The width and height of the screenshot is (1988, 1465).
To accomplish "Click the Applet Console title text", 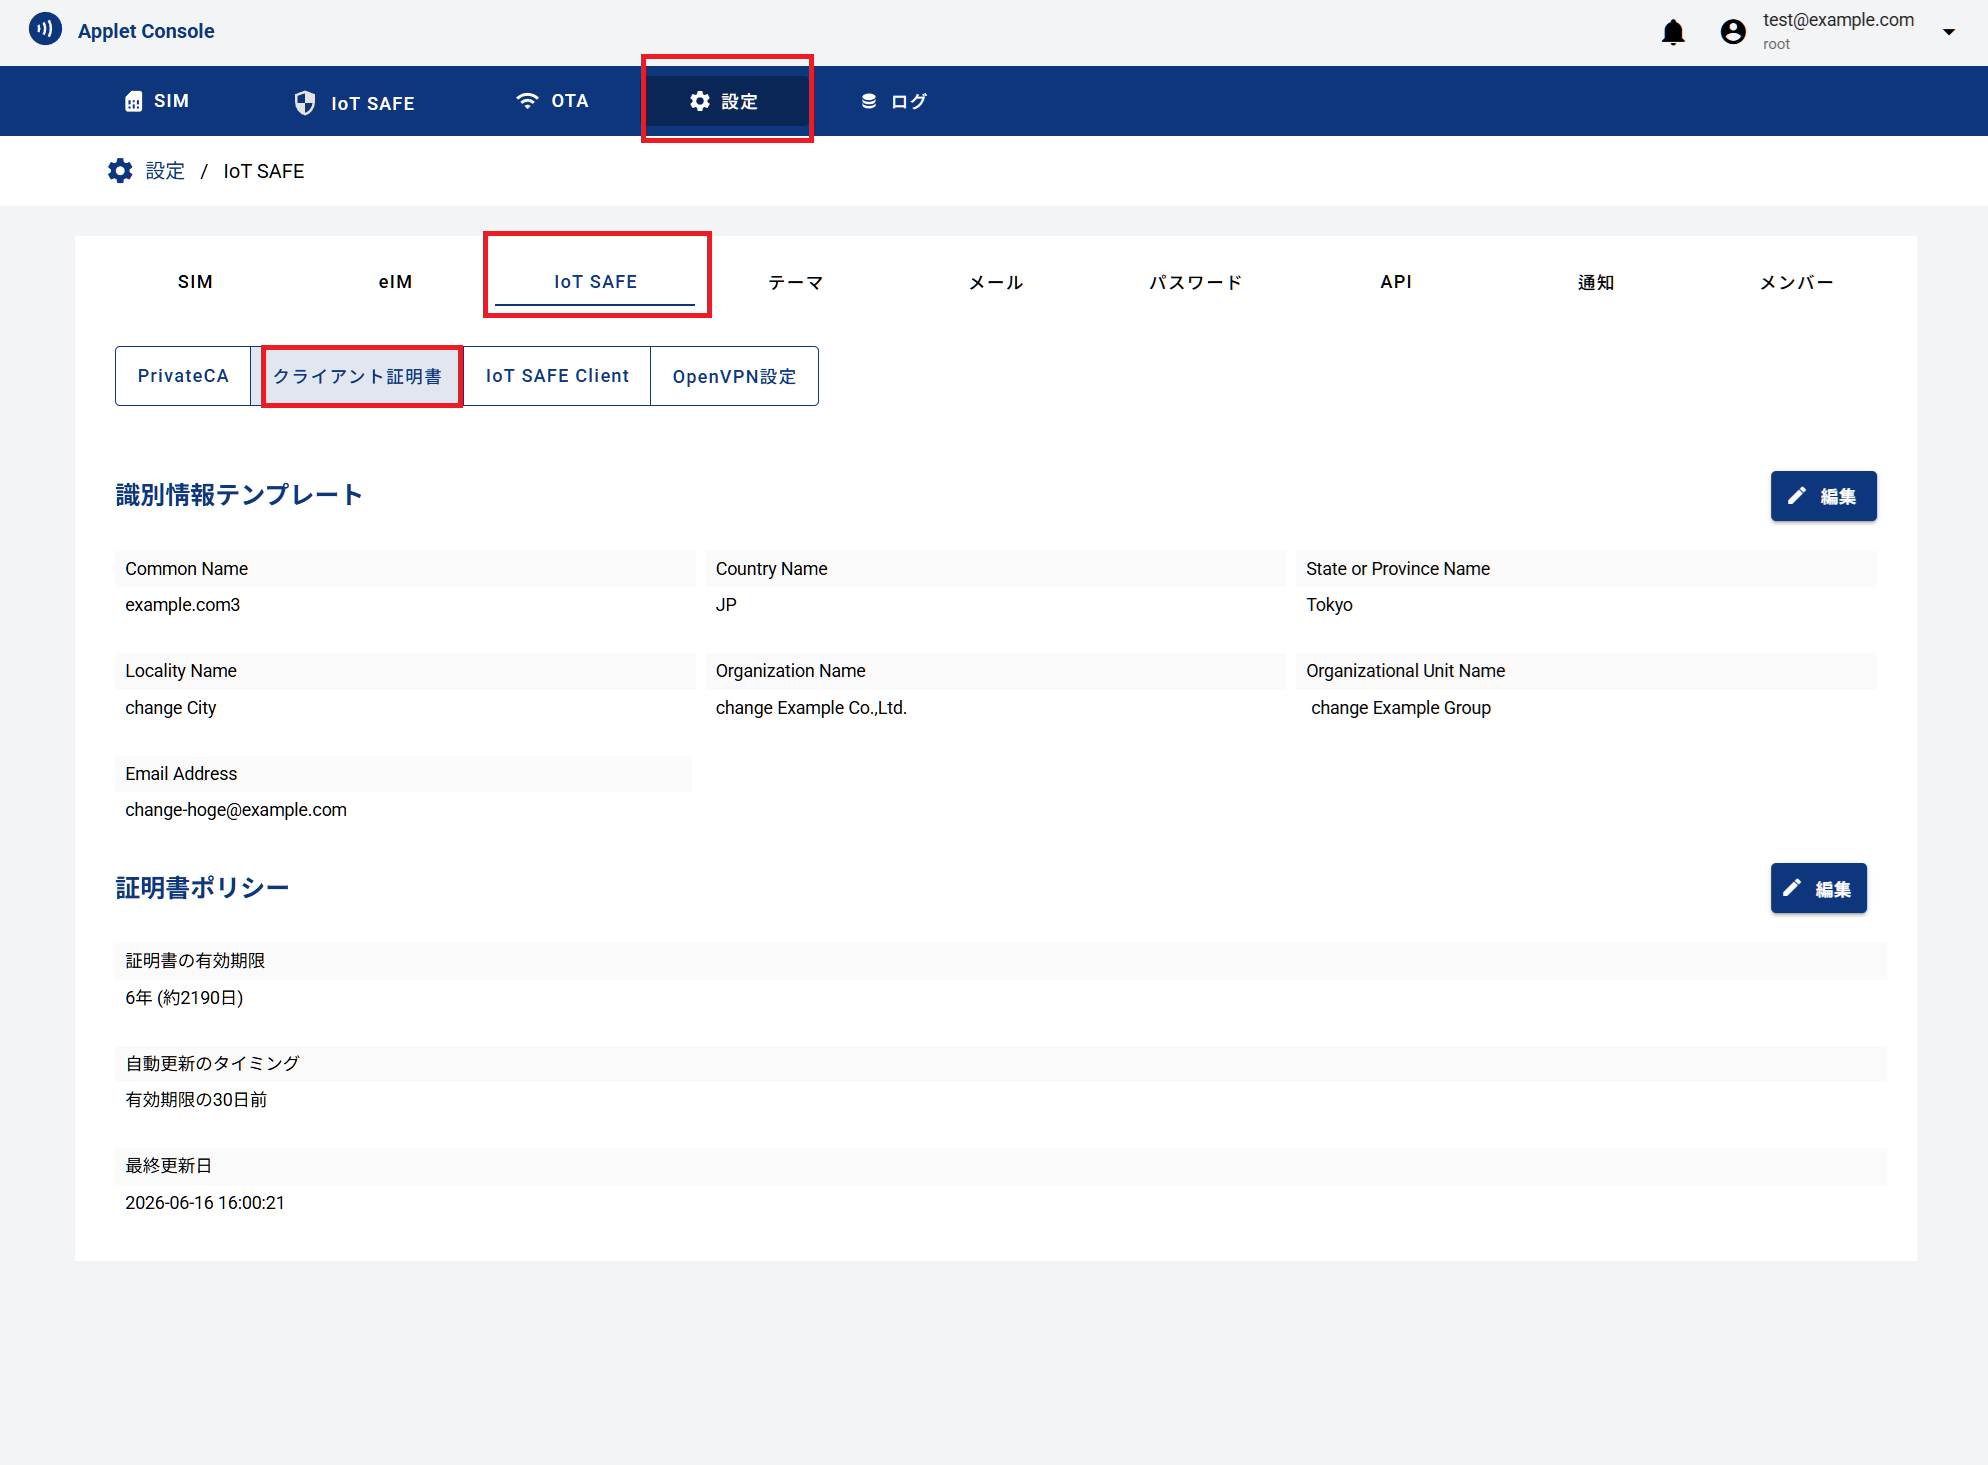I will point(146,31).
